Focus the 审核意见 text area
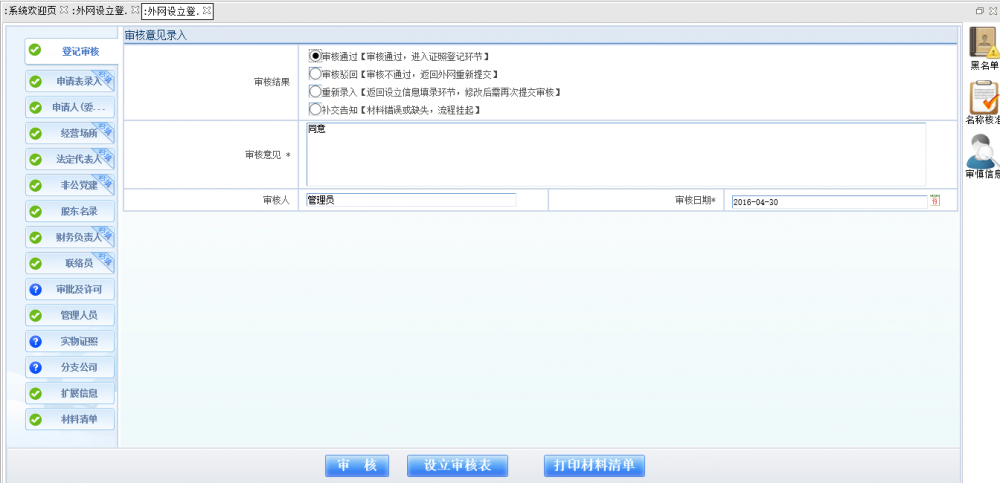The height and width of the screenshot is (483, 1000). tap(616, 154)
